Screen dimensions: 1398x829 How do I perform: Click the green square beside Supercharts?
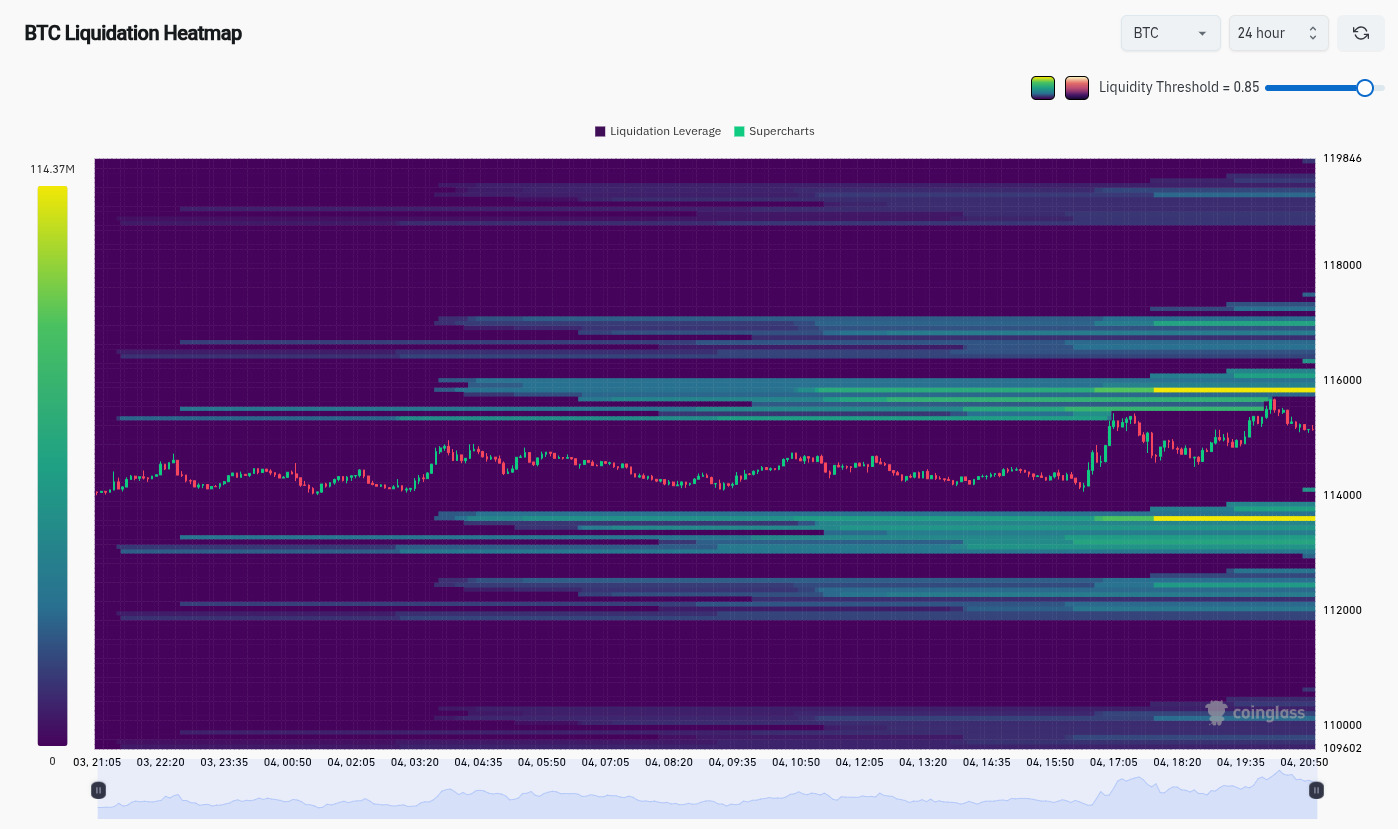coord(737,131)
